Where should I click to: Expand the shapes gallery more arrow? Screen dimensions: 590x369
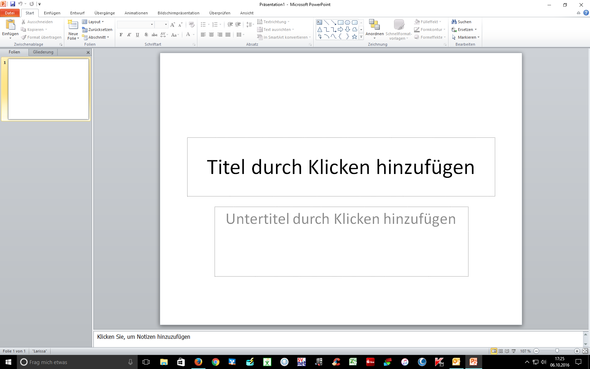tap(361, 37)
